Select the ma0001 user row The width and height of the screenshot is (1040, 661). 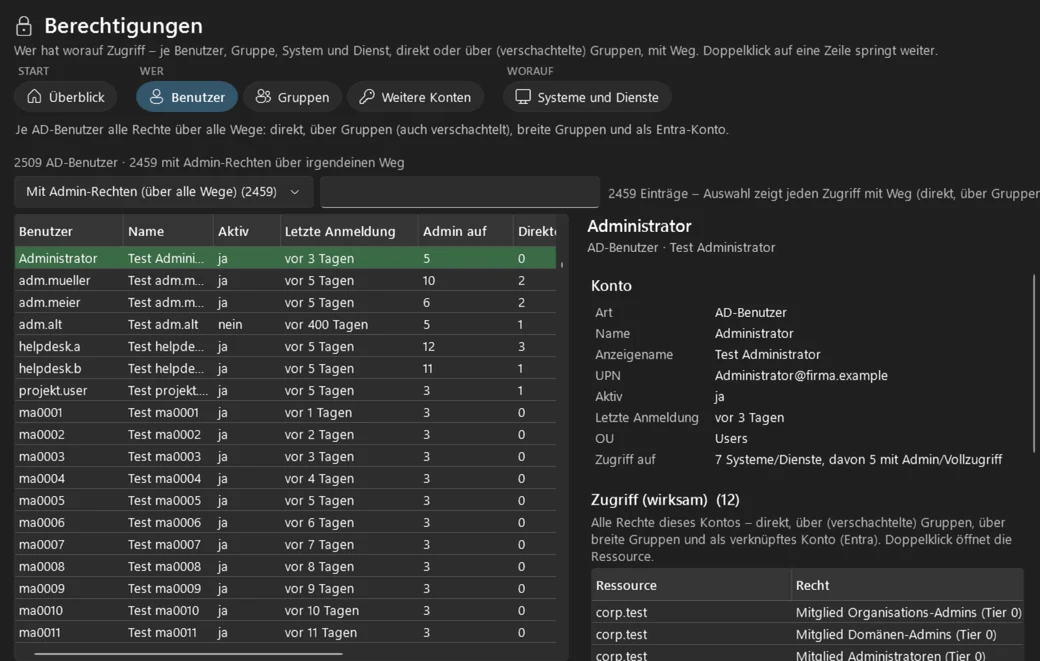tap(285, 412)
